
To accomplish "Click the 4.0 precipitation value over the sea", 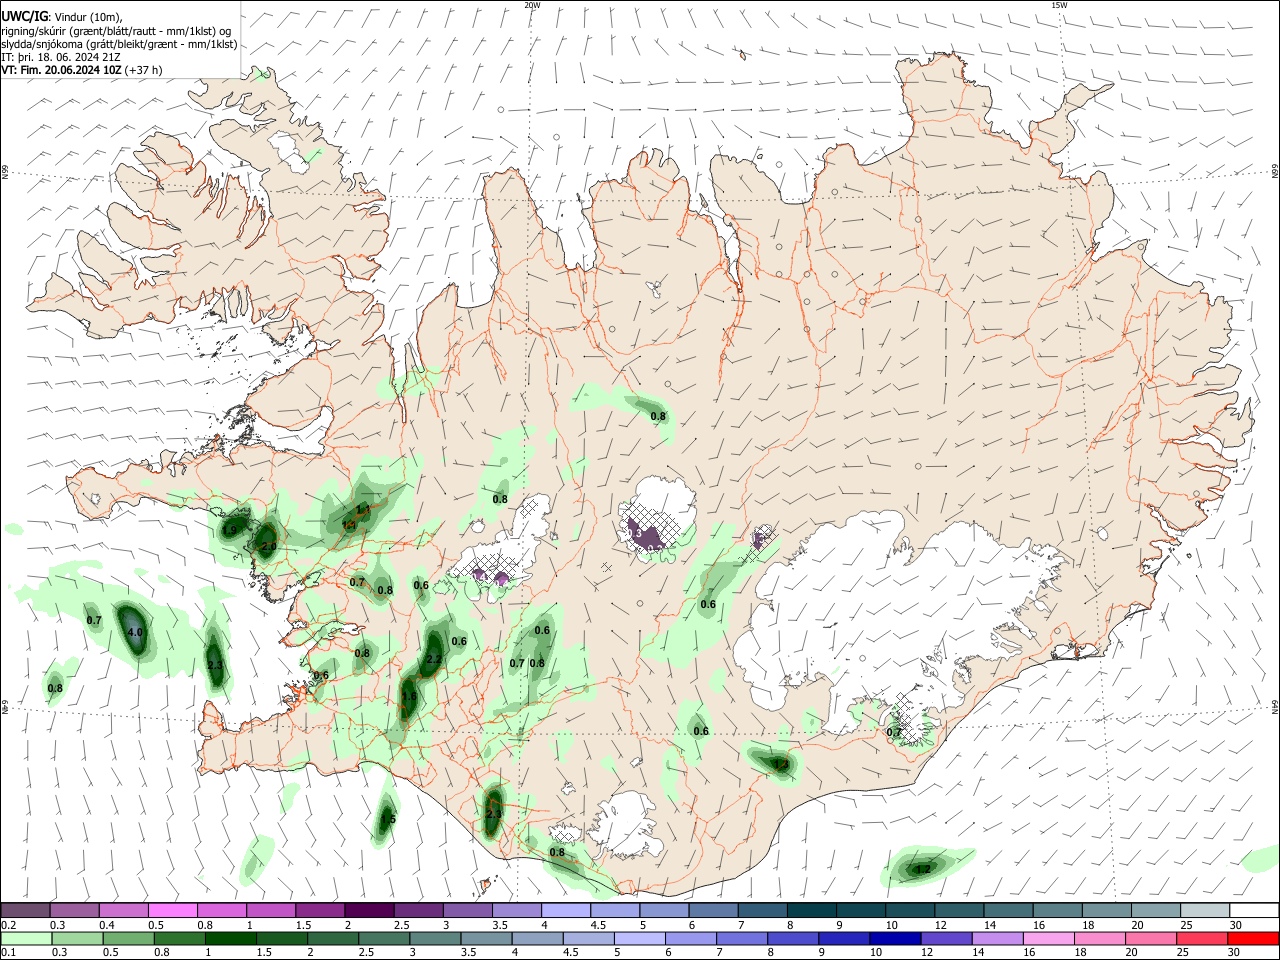I will tap(136, 633).
